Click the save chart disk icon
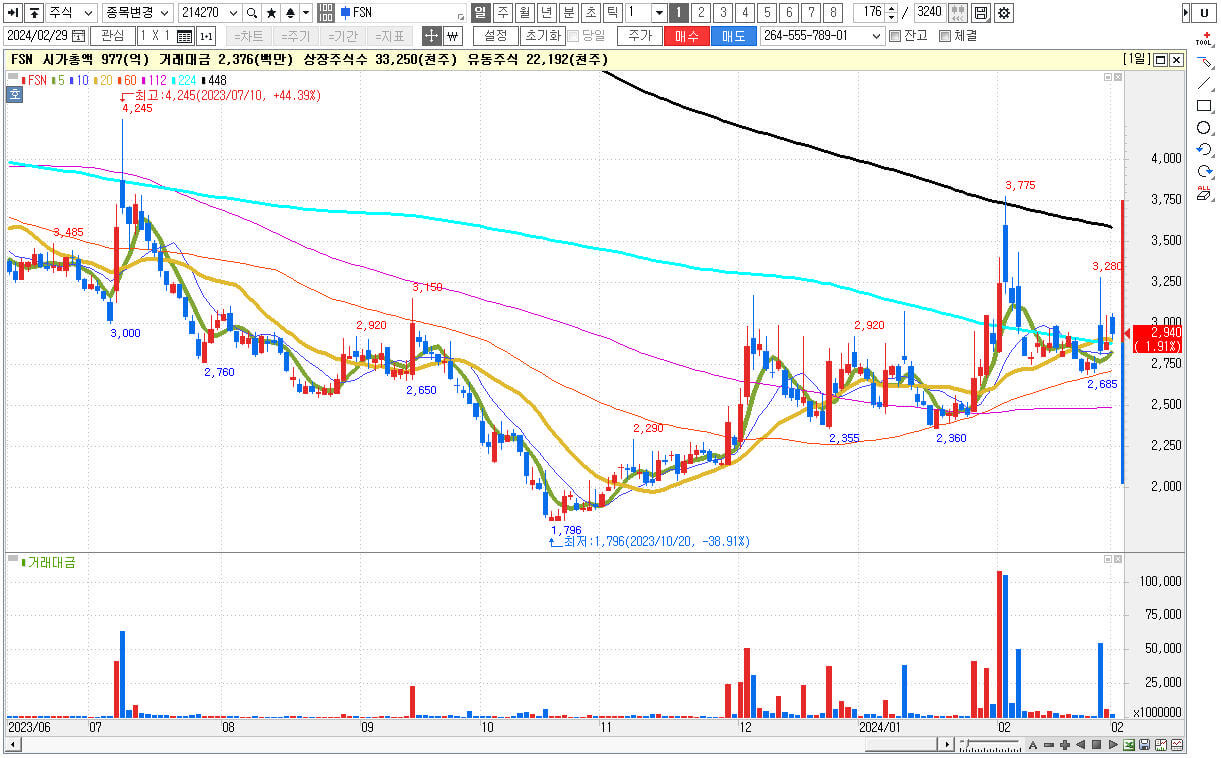Viewport: 1221px width, 758px height. point(981,13)
